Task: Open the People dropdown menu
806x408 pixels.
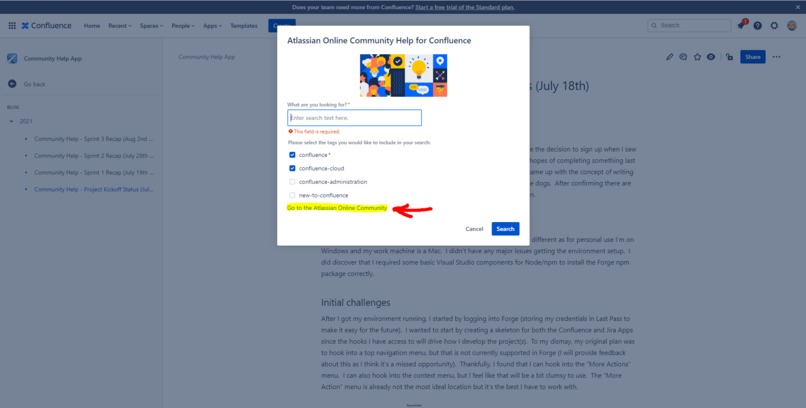Action: point(183,26)
